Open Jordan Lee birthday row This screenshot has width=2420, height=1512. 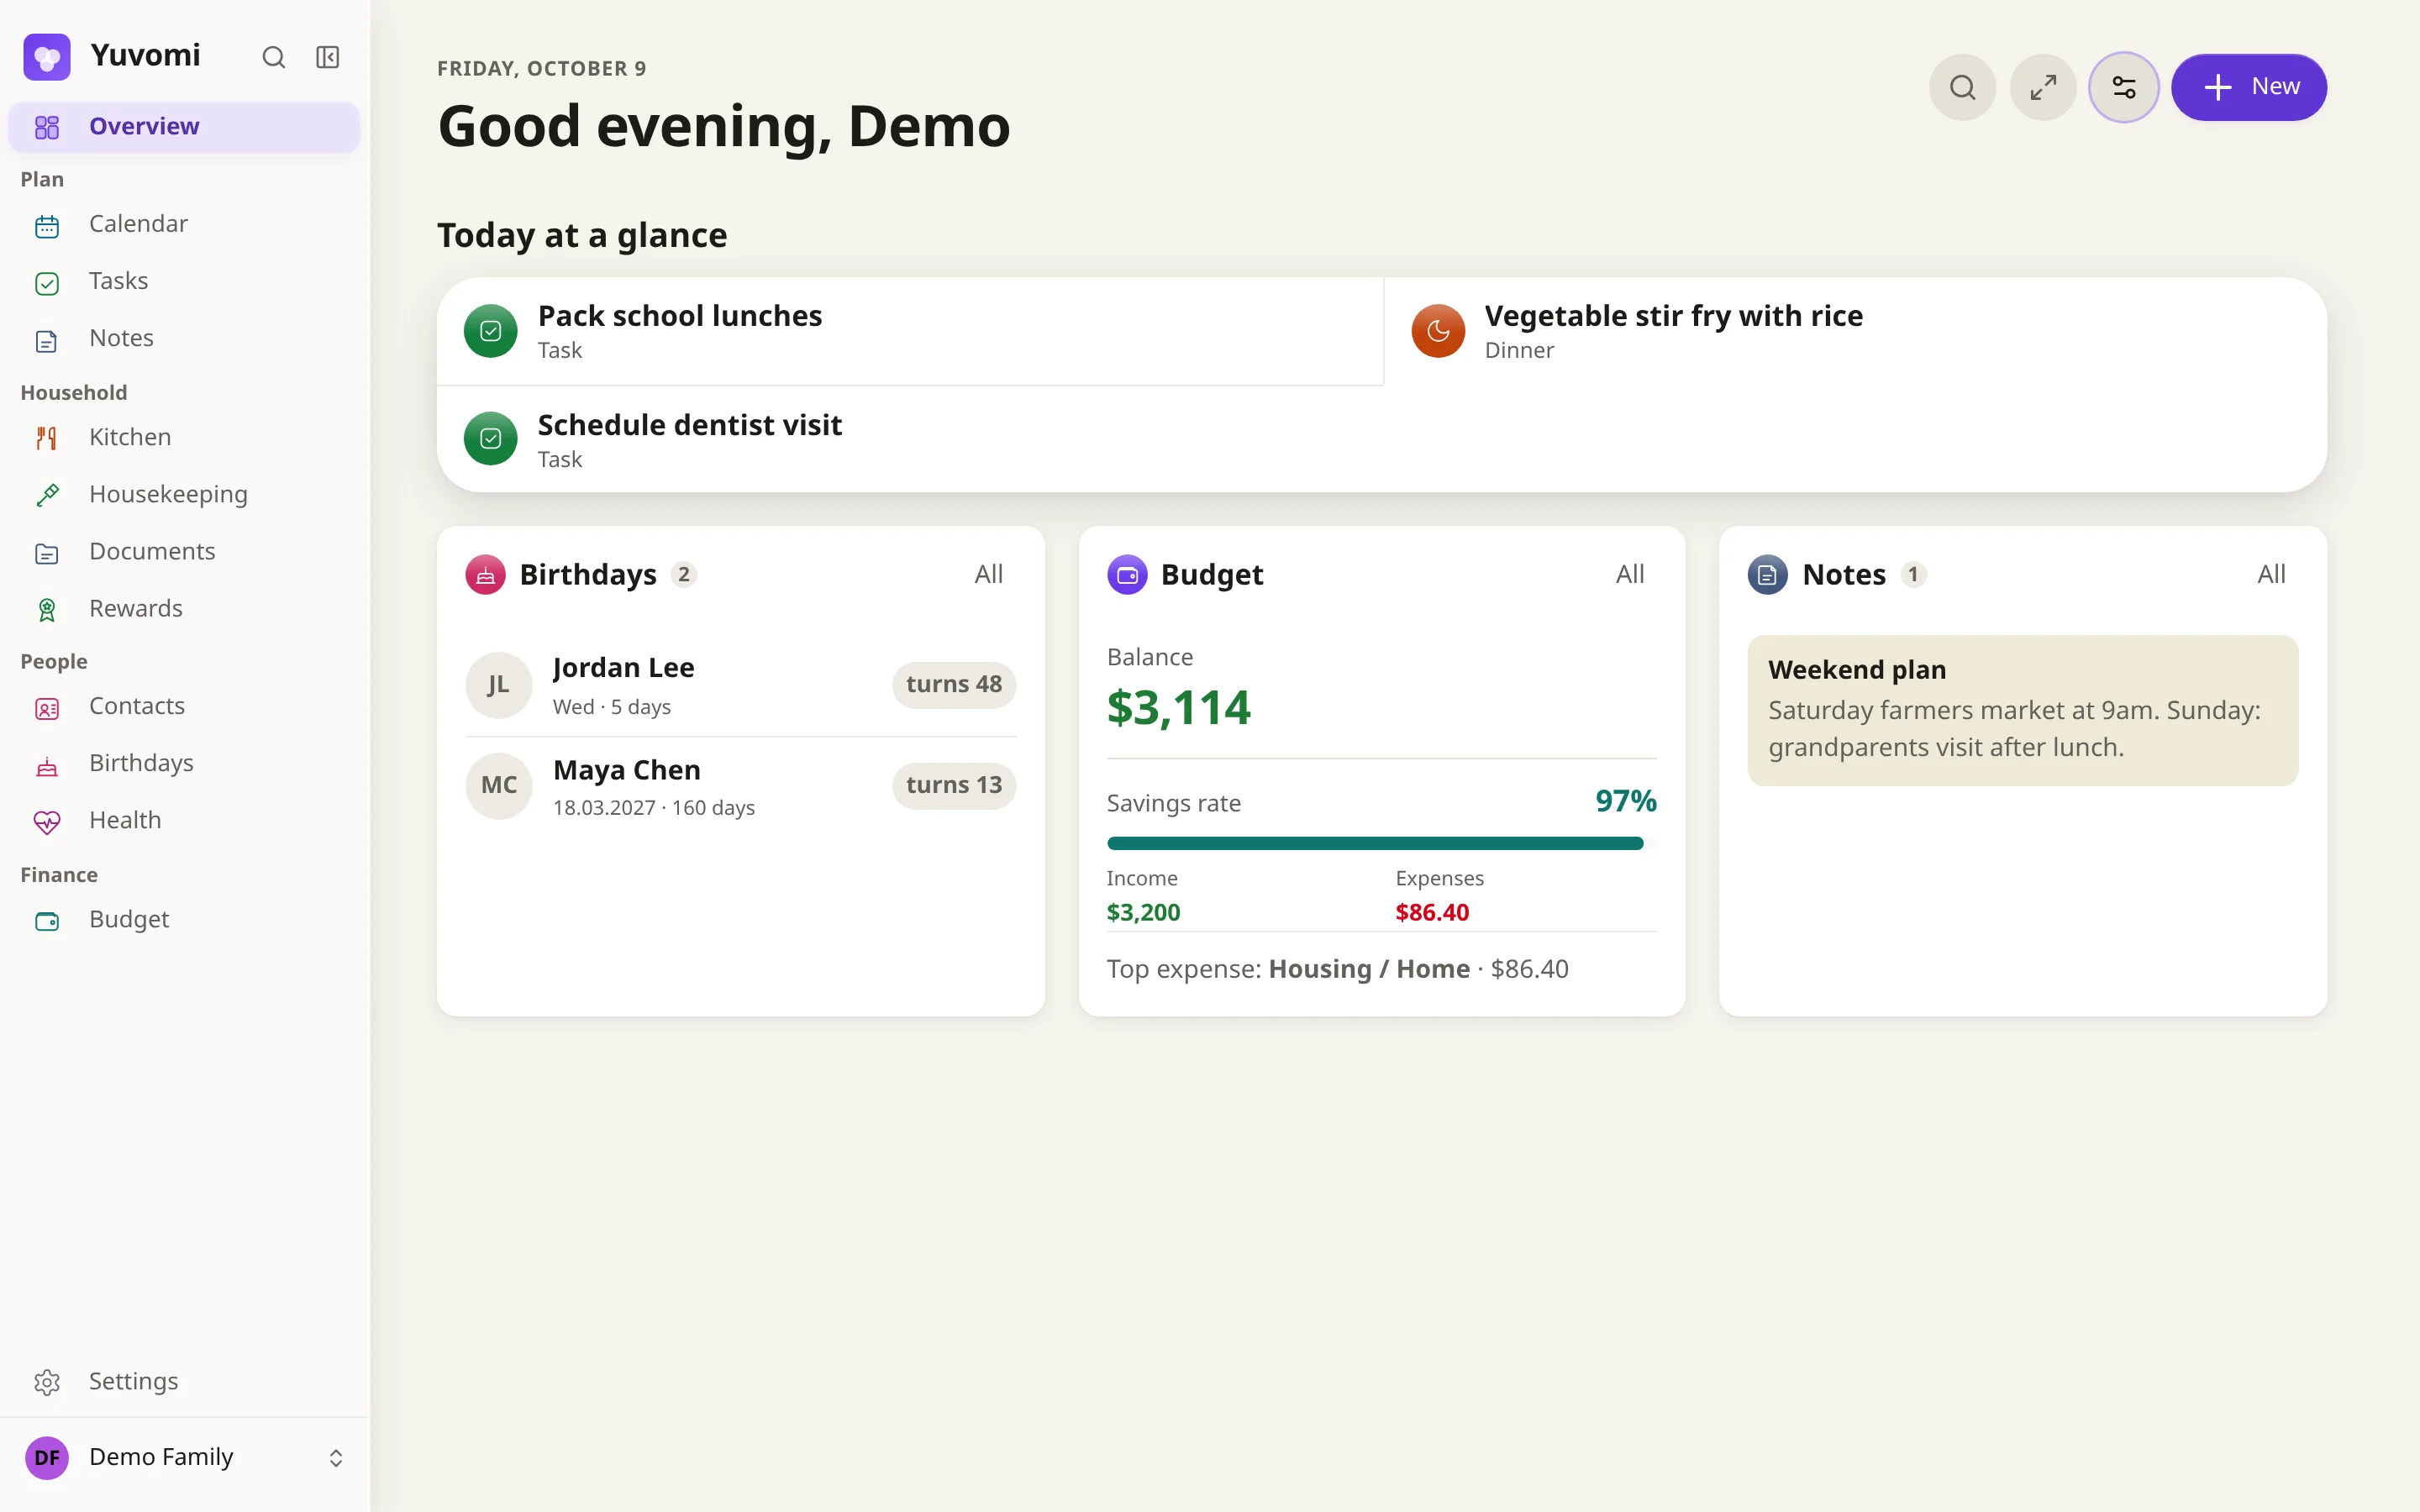tap(741, 685)
